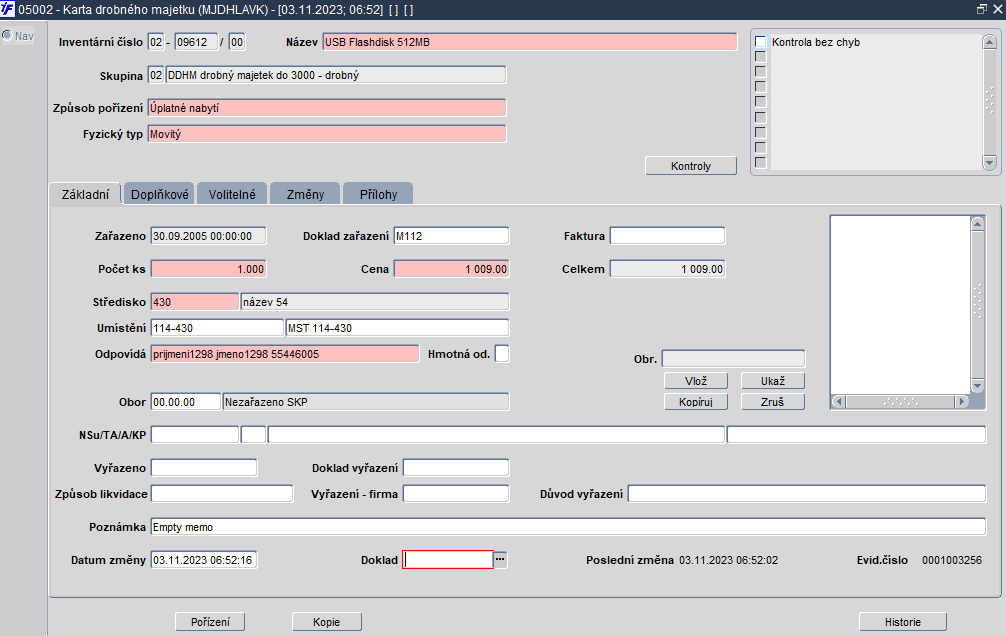Click the Zruš button
Viewport: 1006px width, 636px height.
pyautogui.click(x=773, y=402)
